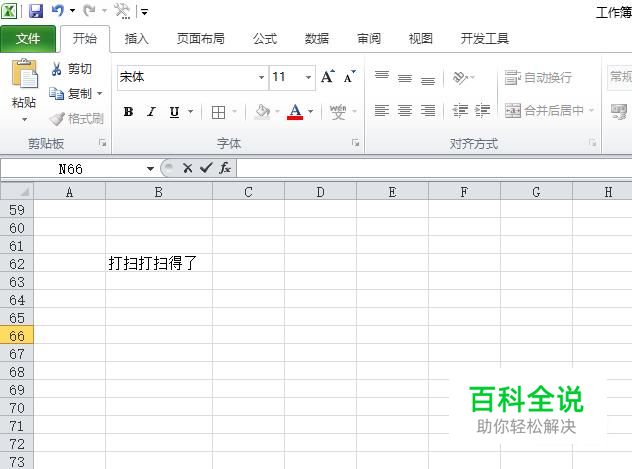632x469 pixels.
Task: Switch to the 开发工具 Developer tab
Action: click(x=484, y=39)
